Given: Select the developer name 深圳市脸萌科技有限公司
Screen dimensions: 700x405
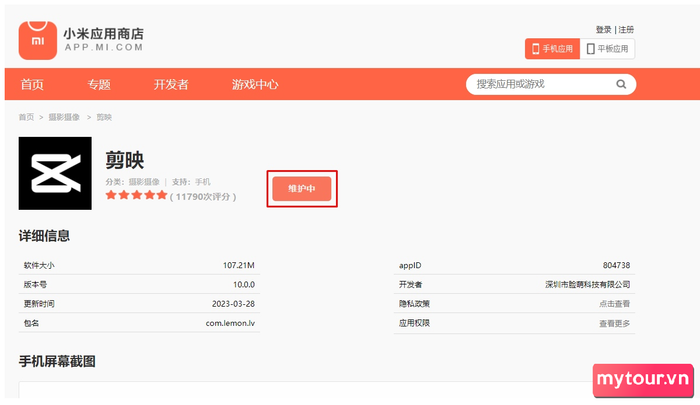Looking at the screenshot, I should coord(588,284).
